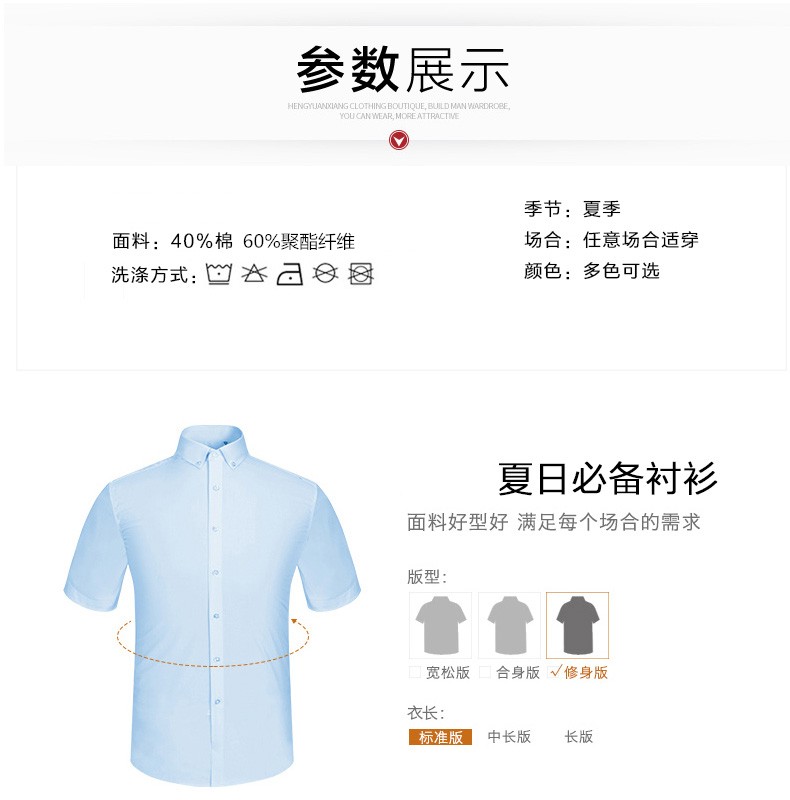Viewport: 790px width, 800px height.
Task: Click the red down-arrow circle icon
Action: pos(399,140)
